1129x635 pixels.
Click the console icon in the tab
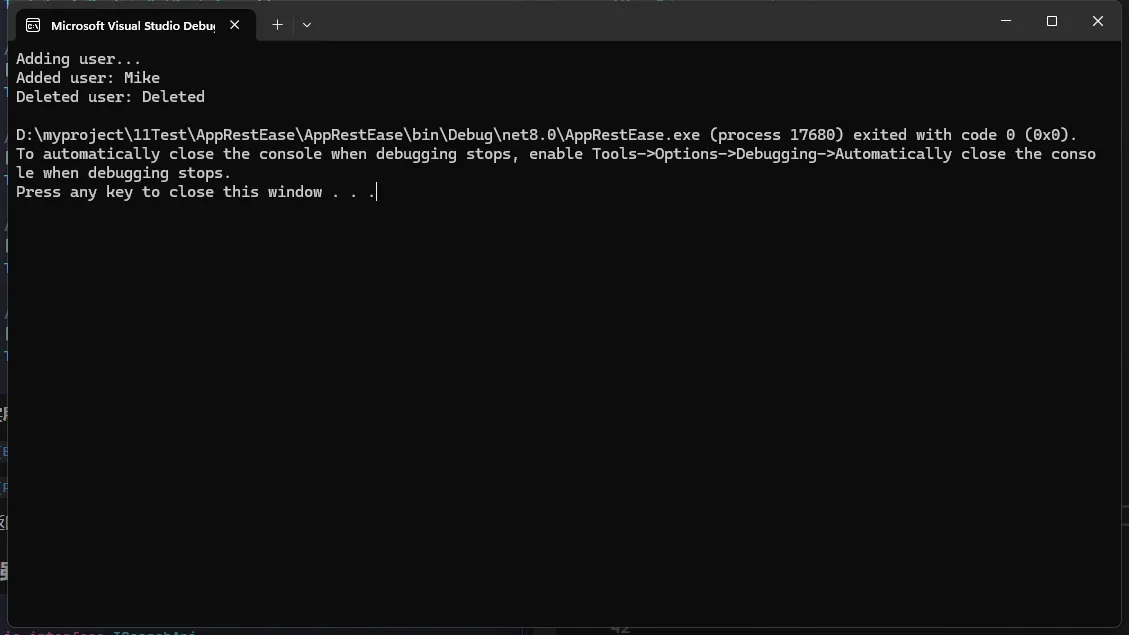point(33,25)
